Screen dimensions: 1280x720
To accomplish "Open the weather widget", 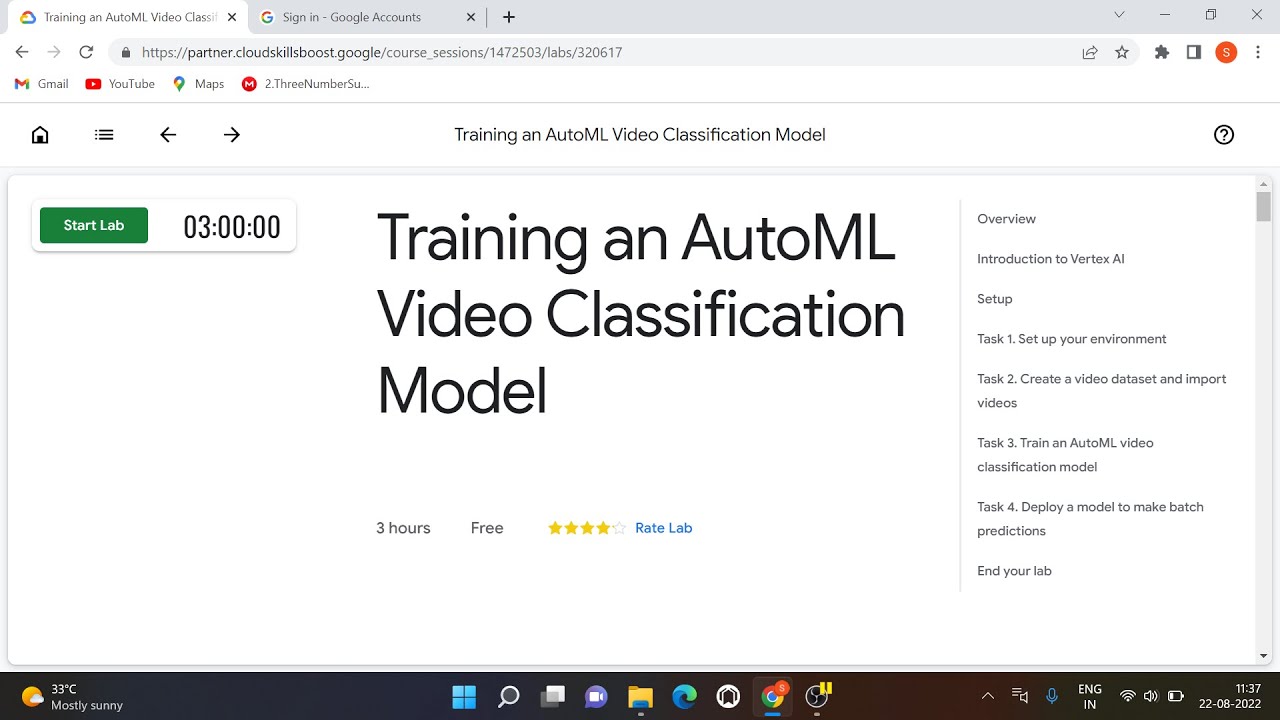I will [72, 697].
